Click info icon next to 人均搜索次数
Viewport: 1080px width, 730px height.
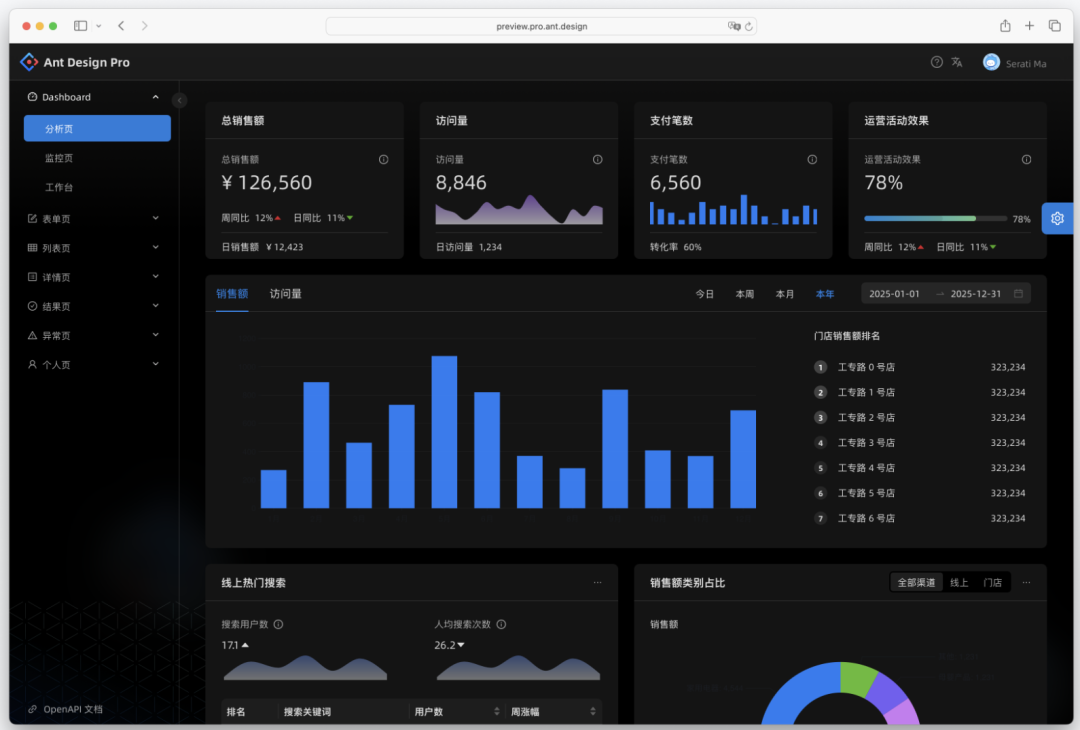click(x=501, y=625)
